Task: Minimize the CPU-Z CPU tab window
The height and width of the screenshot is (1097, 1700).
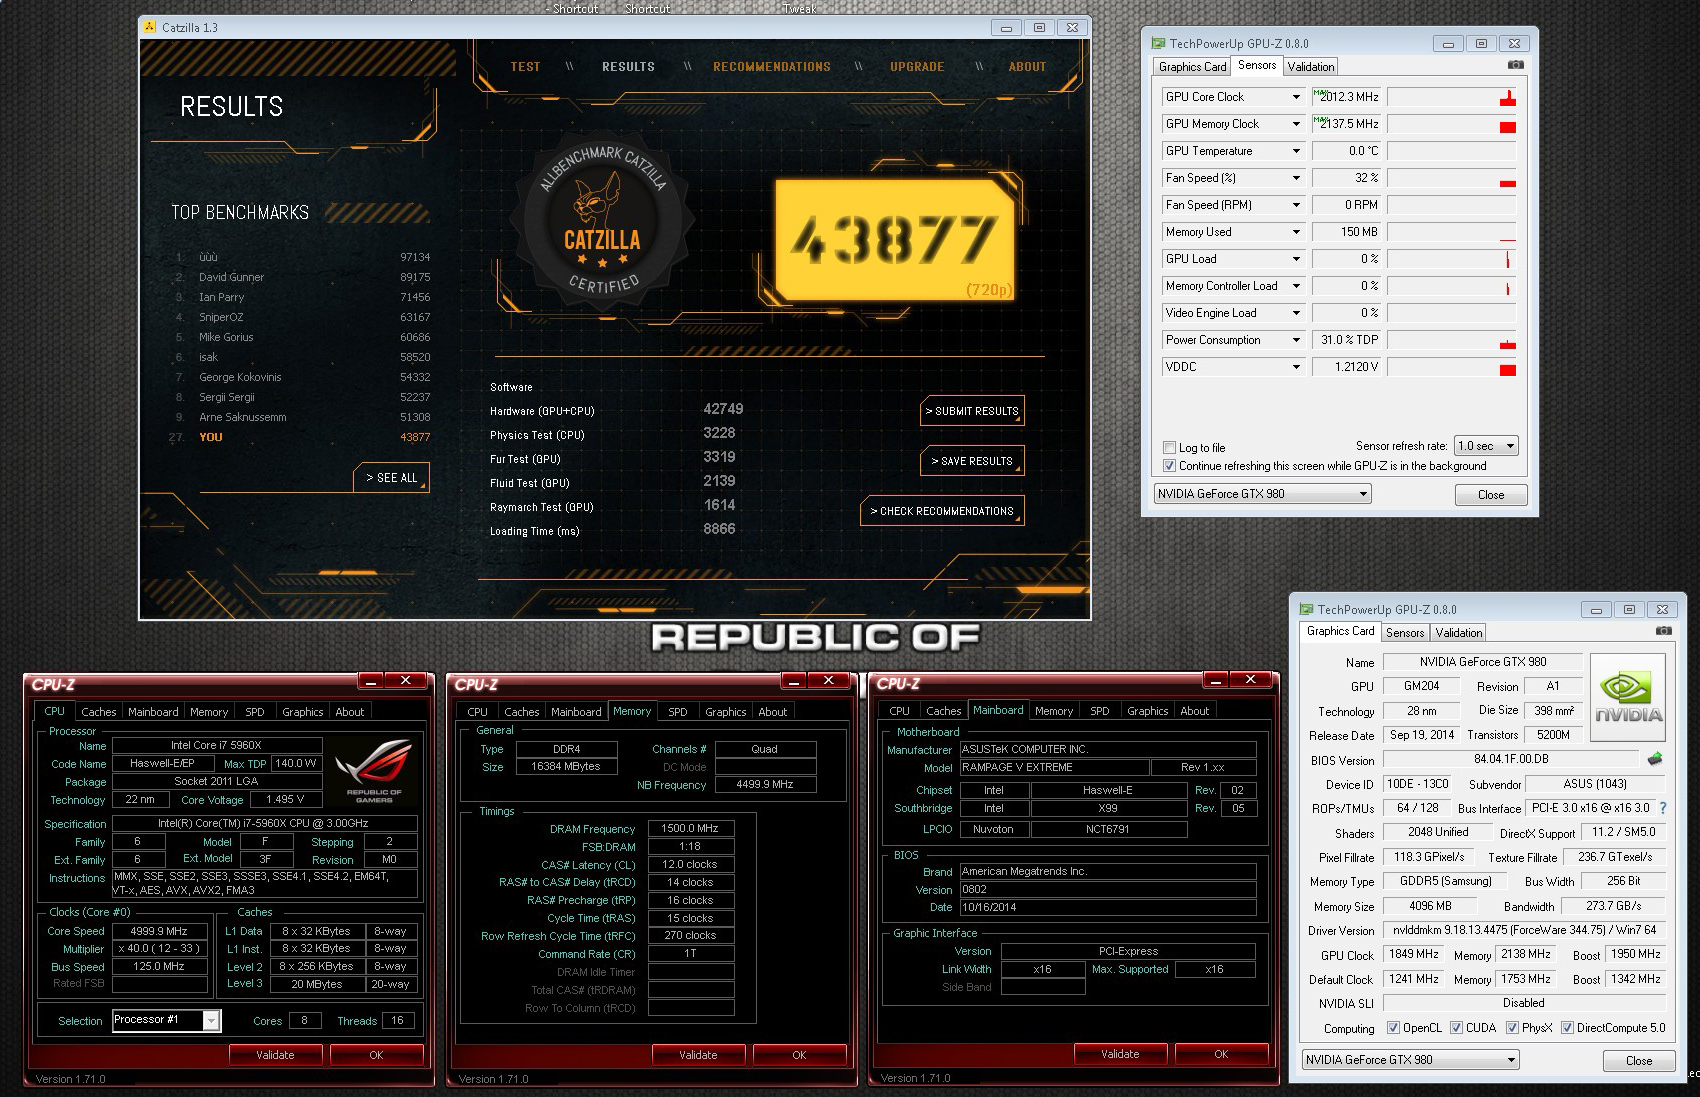Action: pos(371,681)
